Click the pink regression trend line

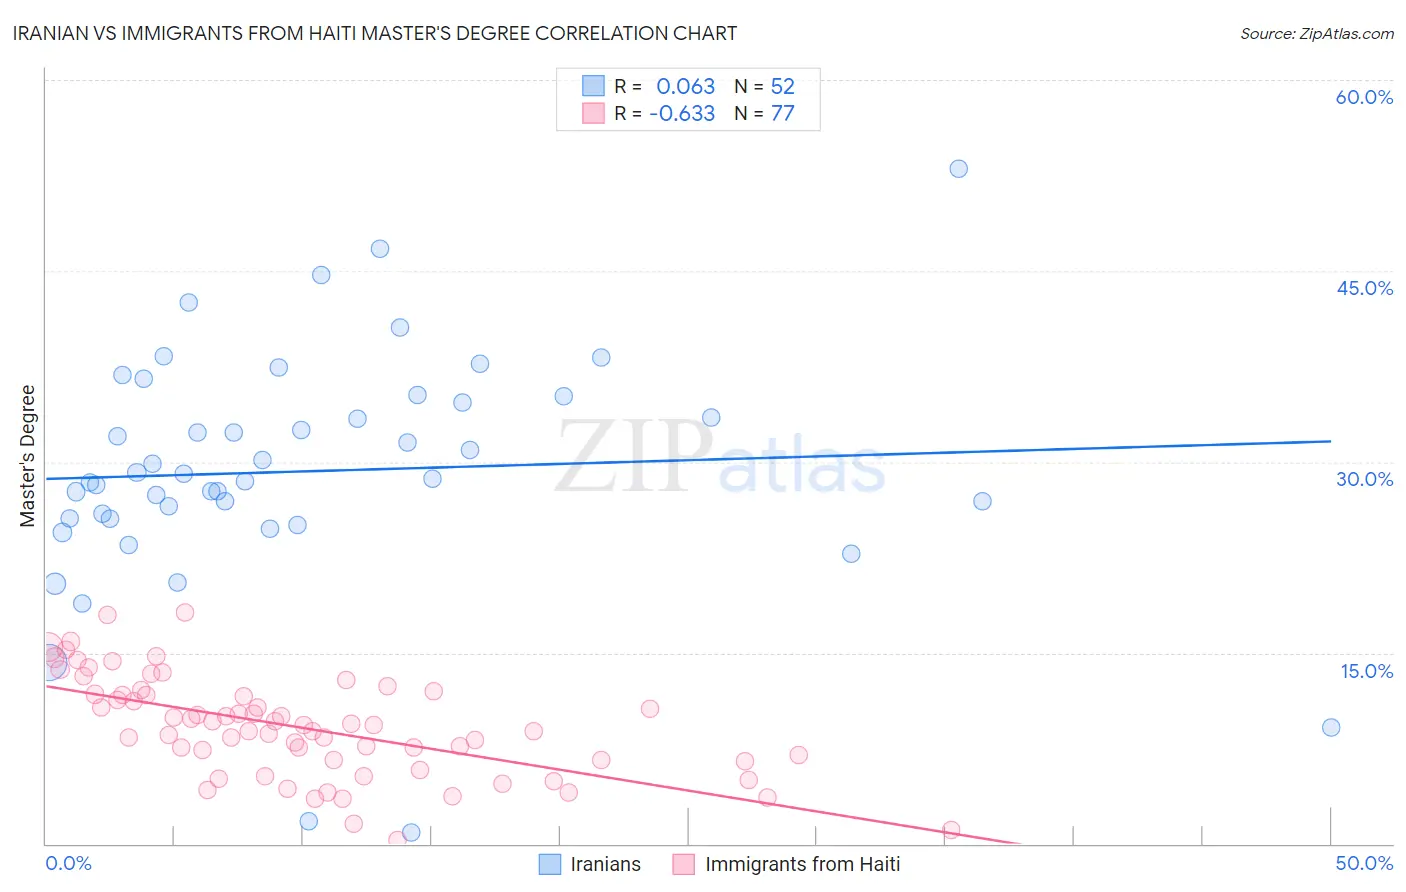[532, 765]
